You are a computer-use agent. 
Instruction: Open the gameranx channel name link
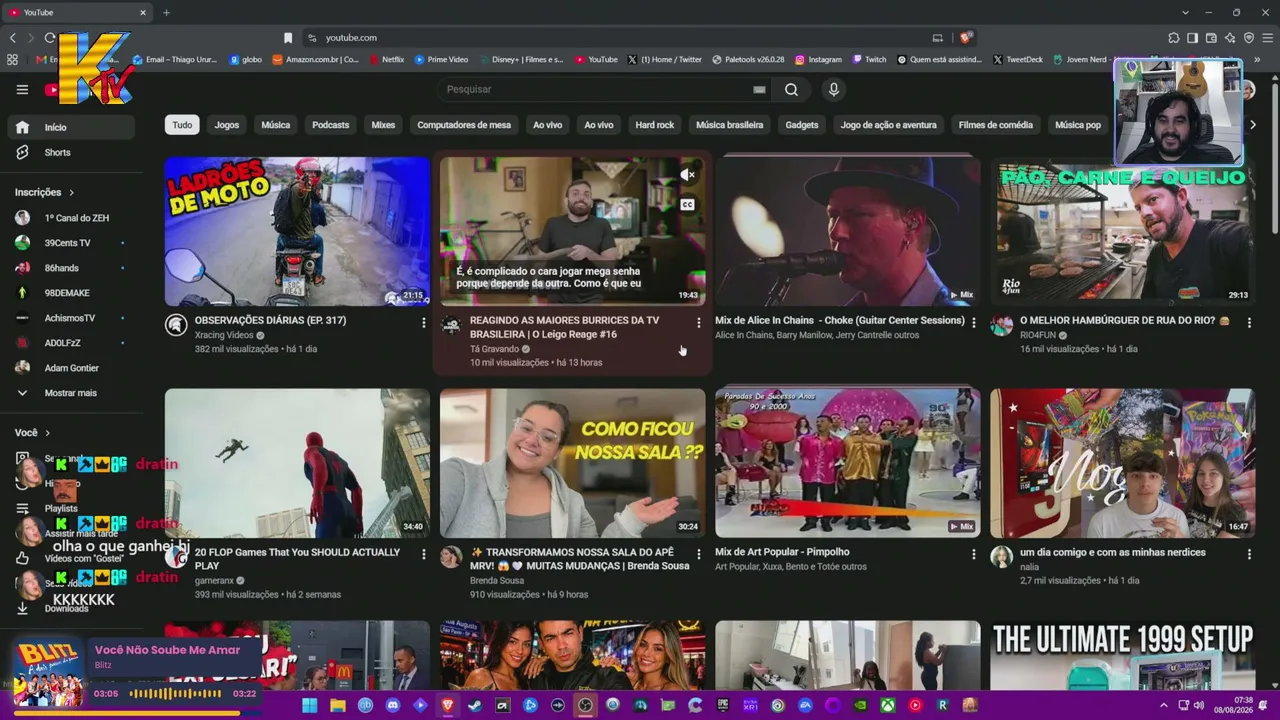(x=214, y=580)
